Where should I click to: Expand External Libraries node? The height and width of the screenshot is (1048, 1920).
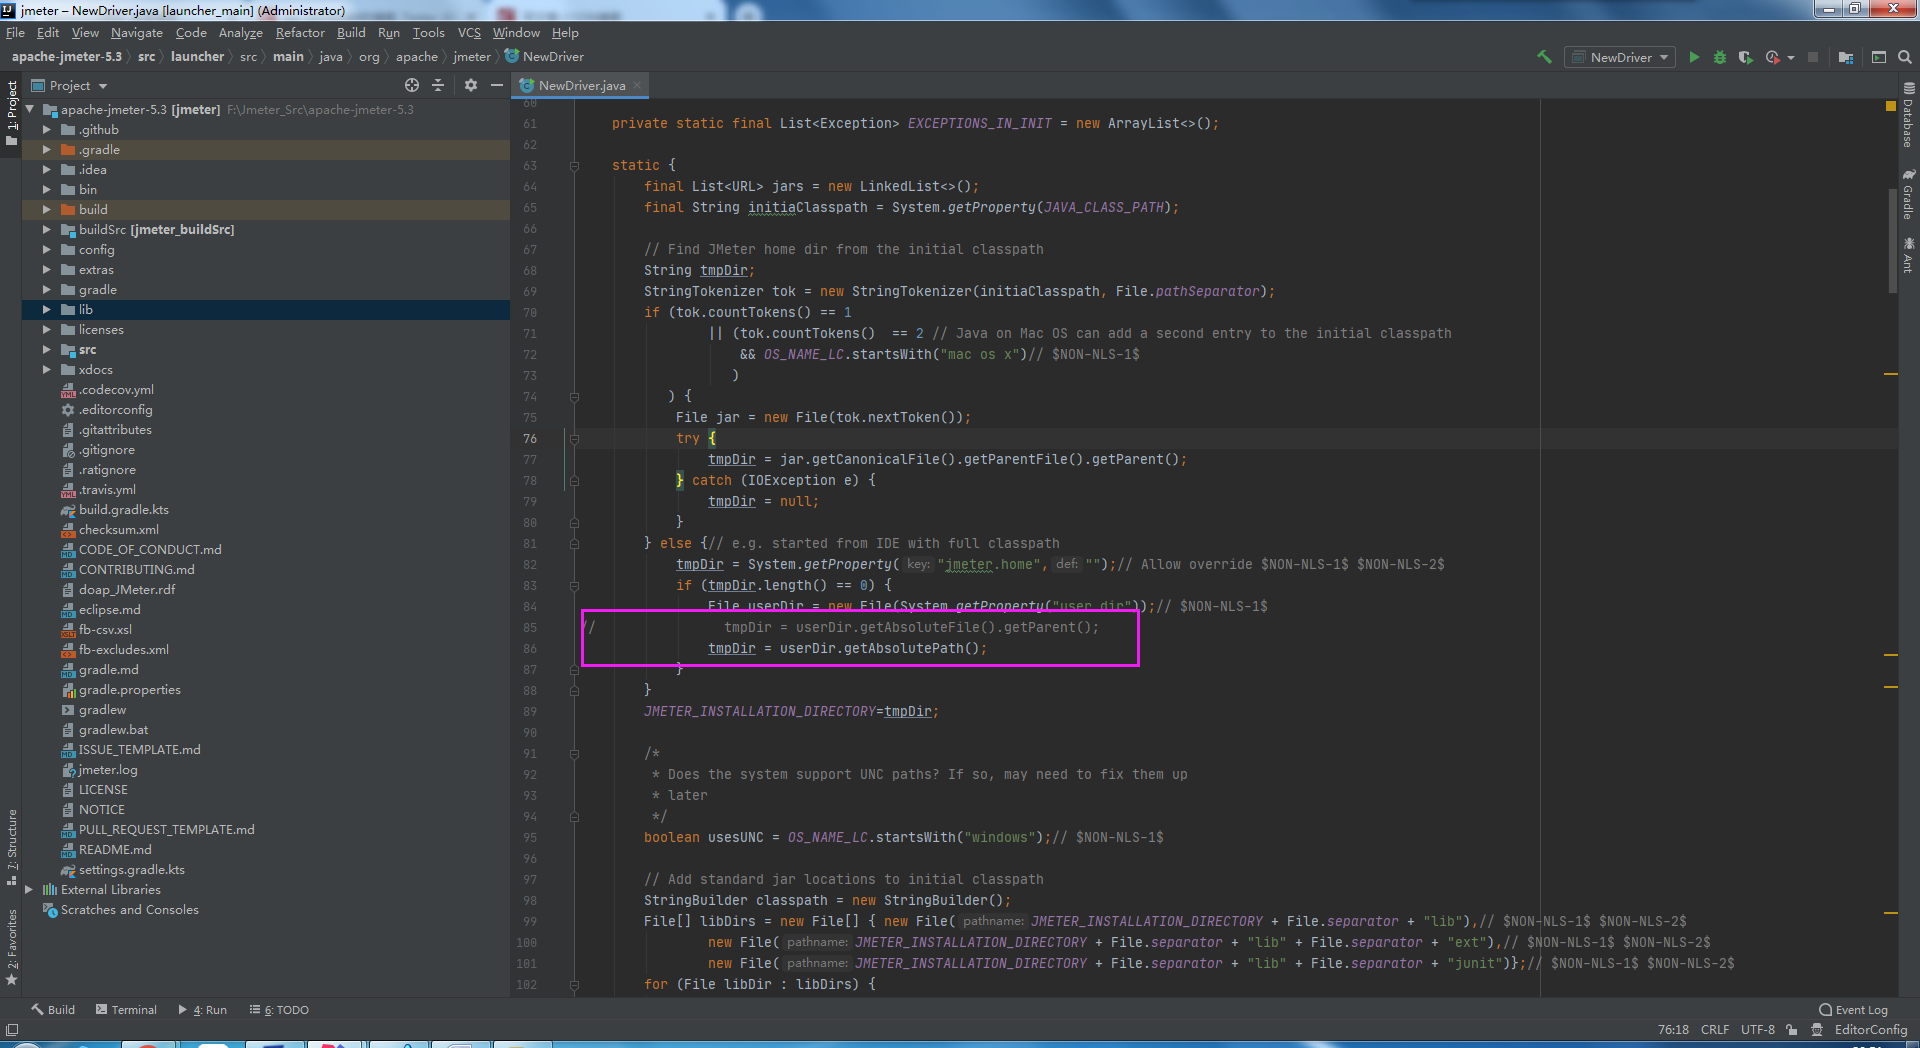[29, 890]
